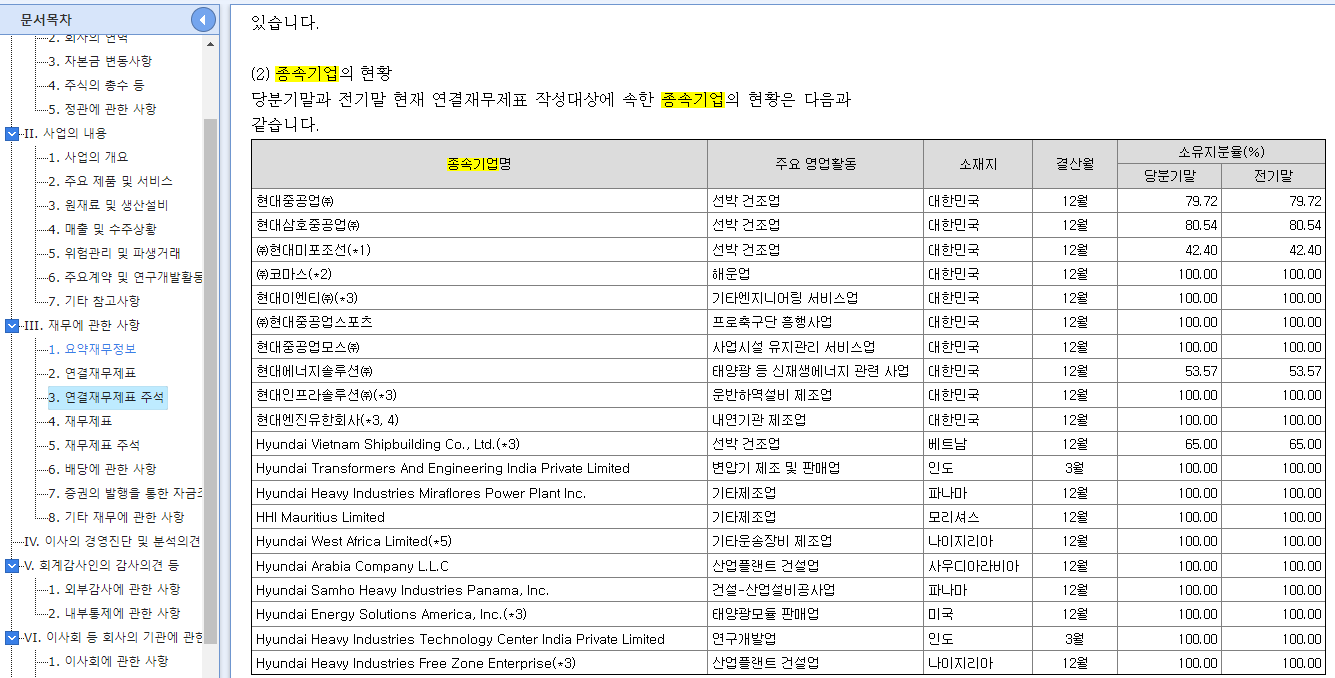Open 4. 재무제표 in the tree
The image size is (1335, 678).
pyautogui.click(x=80, y=421)
